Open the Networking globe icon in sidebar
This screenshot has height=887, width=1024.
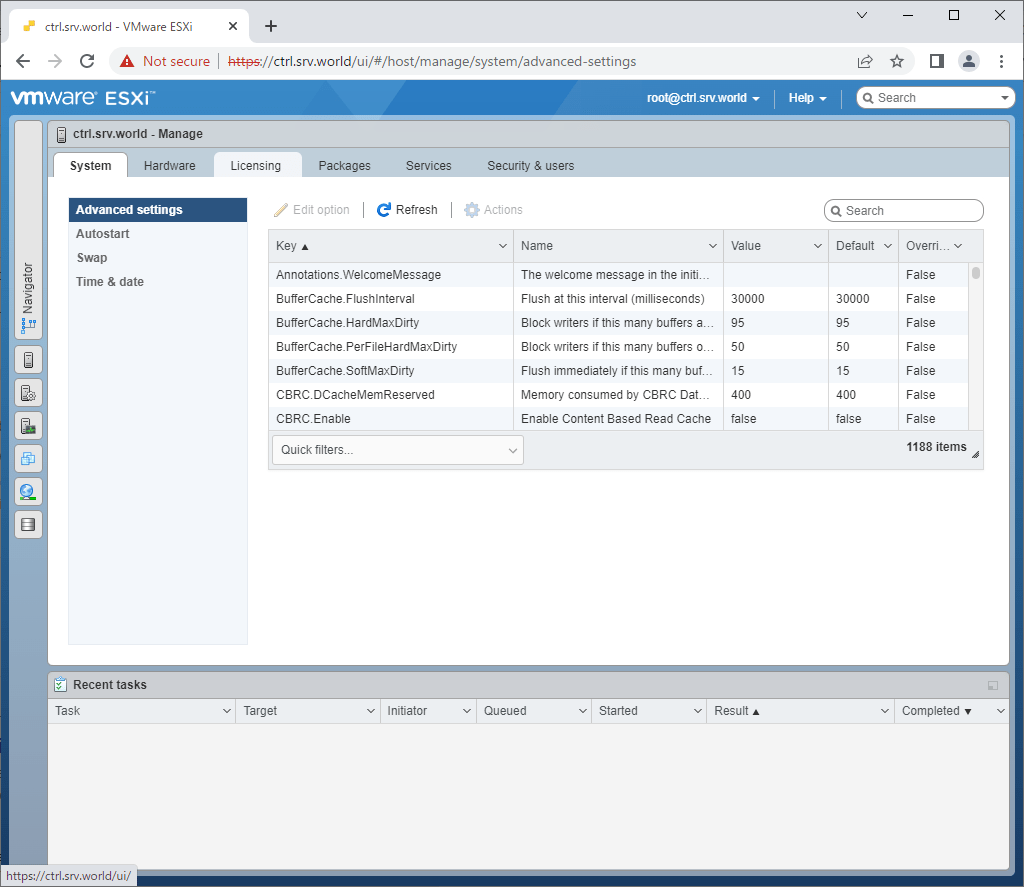pyautogui.click(x=28, y=491)
